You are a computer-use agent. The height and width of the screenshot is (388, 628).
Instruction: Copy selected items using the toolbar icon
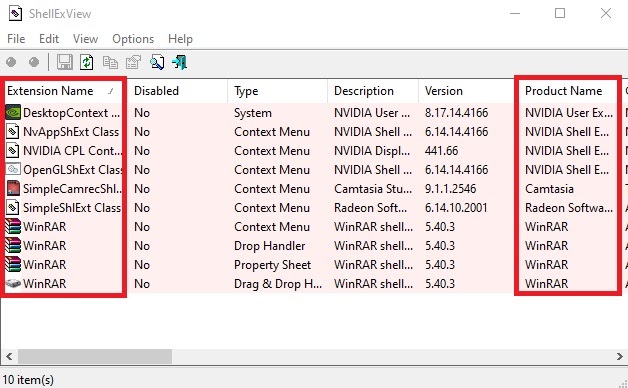pos(110,62)
